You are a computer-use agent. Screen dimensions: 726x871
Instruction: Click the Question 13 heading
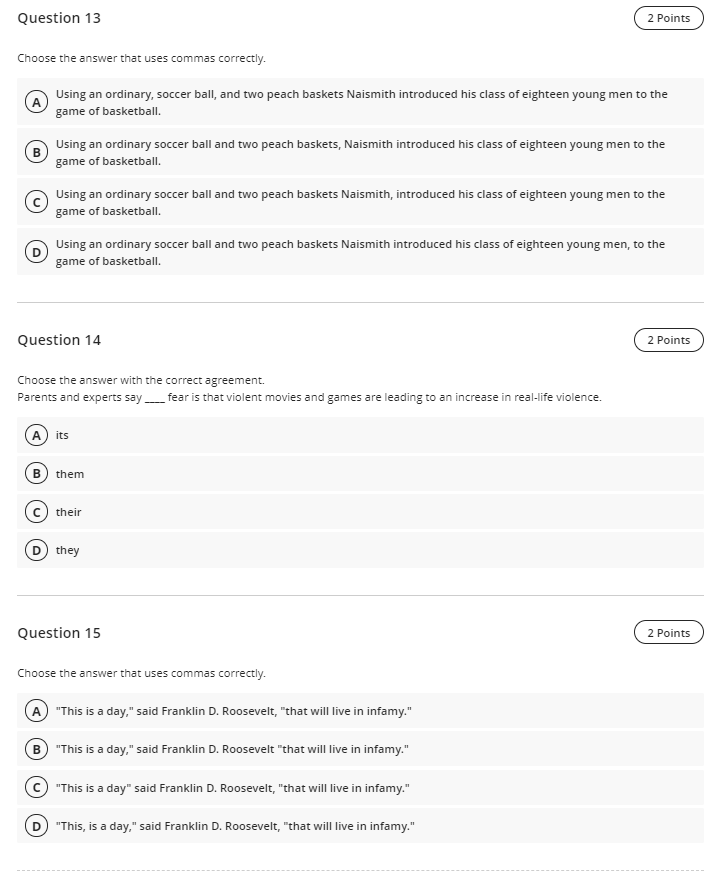point(57,17)
